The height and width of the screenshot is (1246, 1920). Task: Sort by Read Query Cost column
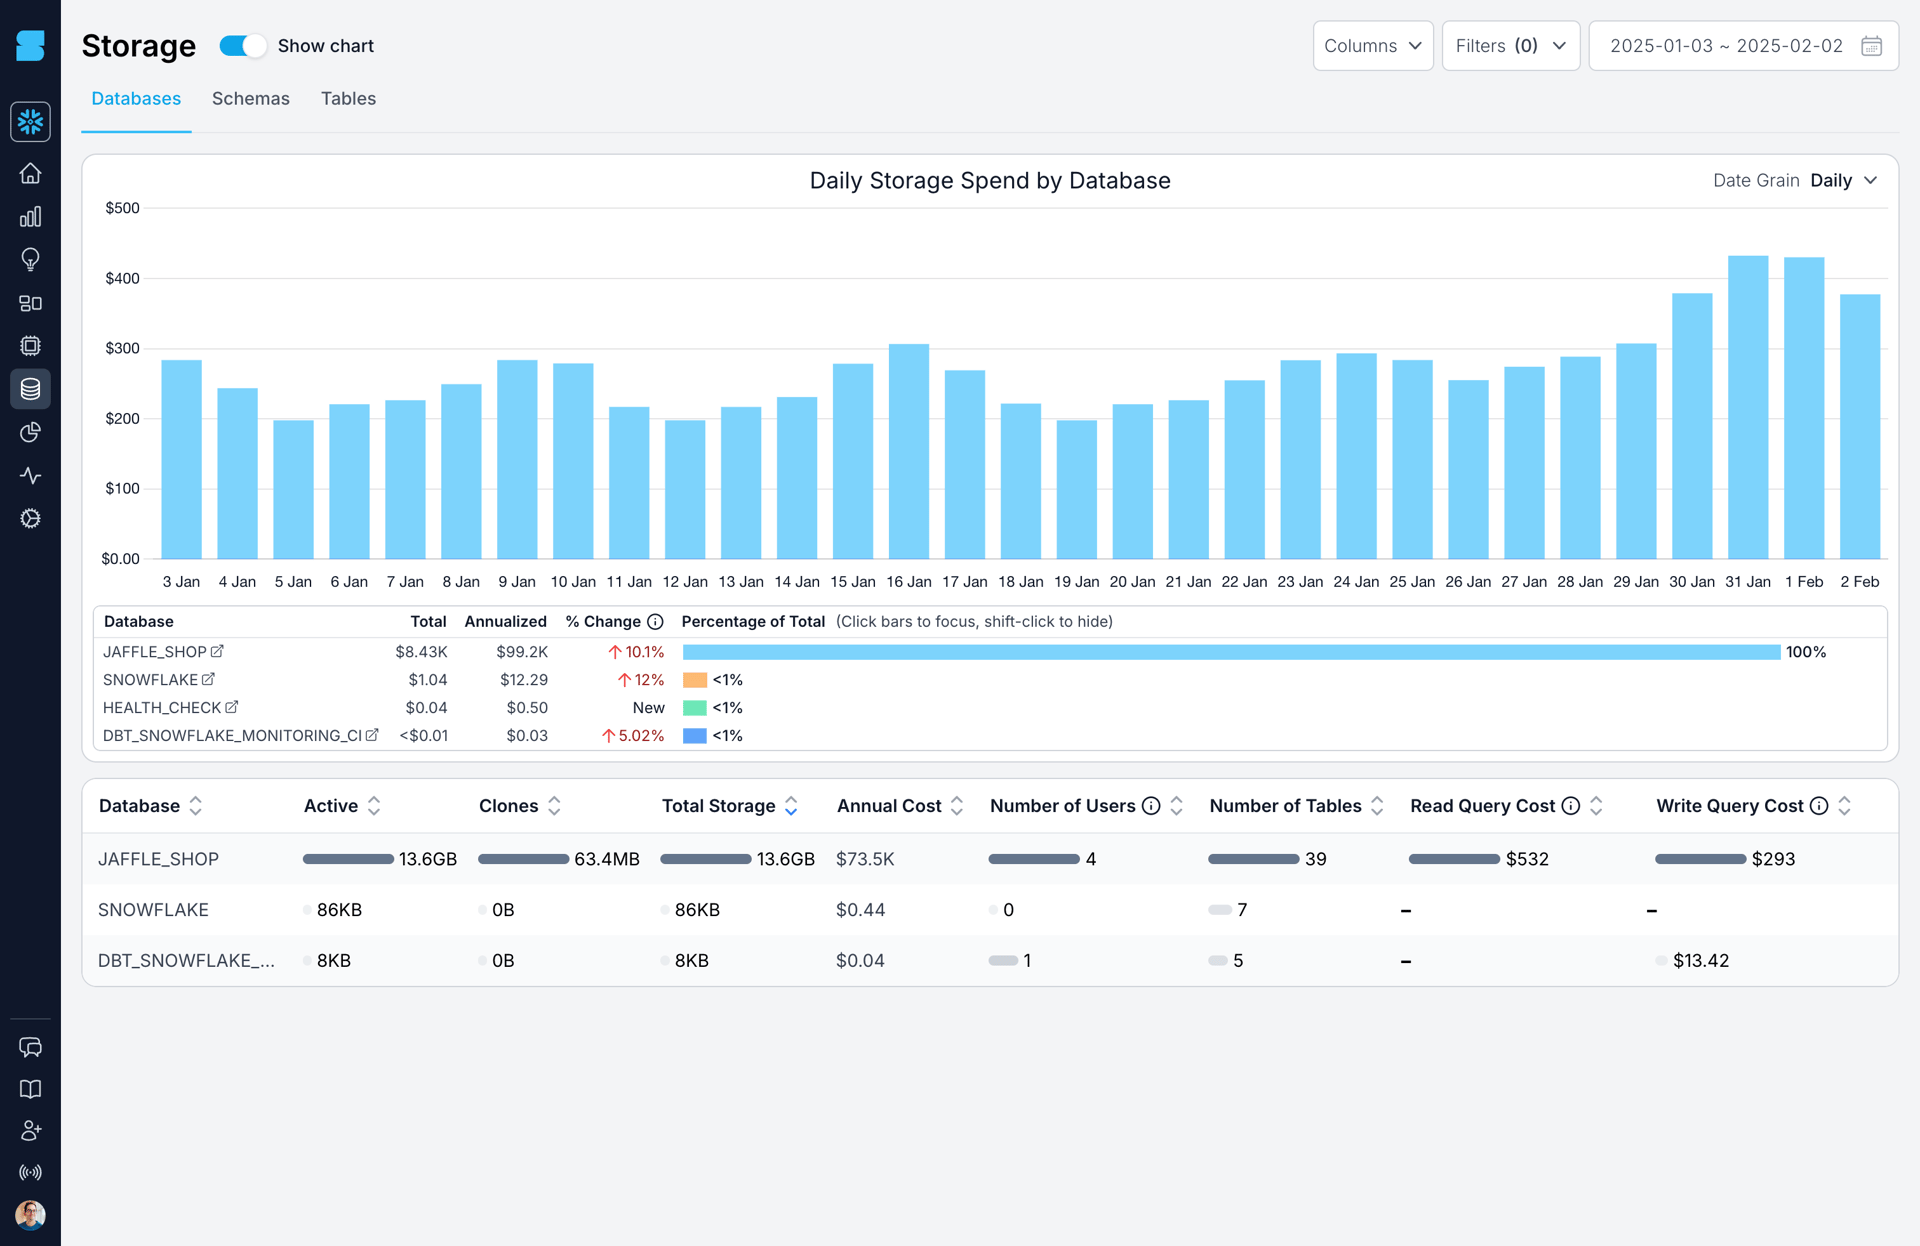[1507, 806]
